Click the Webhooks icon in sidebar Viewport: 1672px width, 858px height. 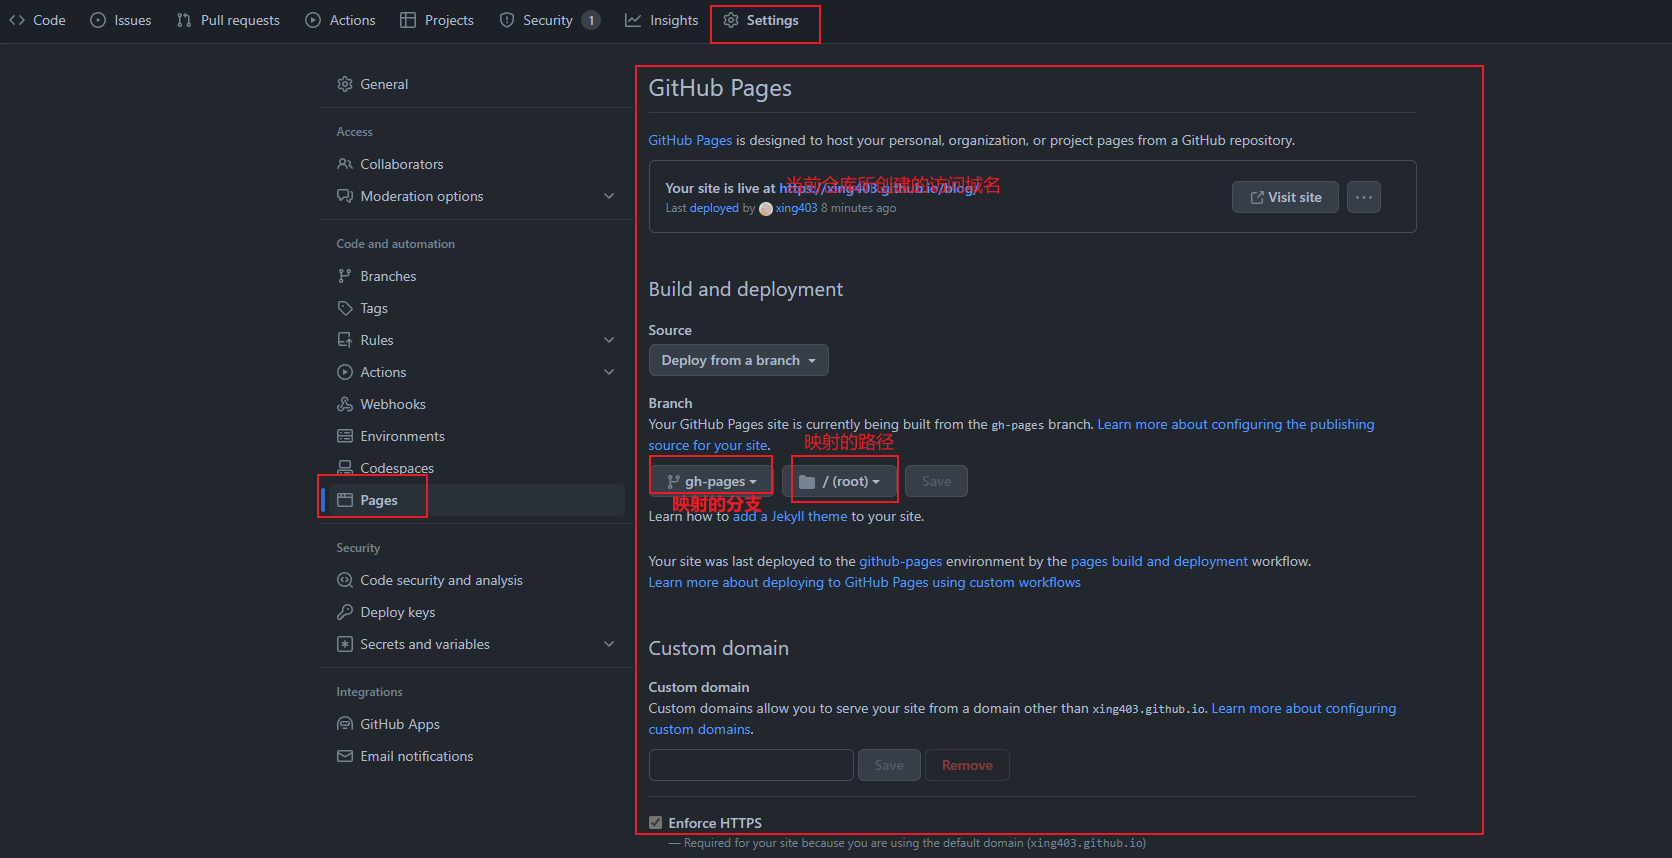[x=345, y=404]
